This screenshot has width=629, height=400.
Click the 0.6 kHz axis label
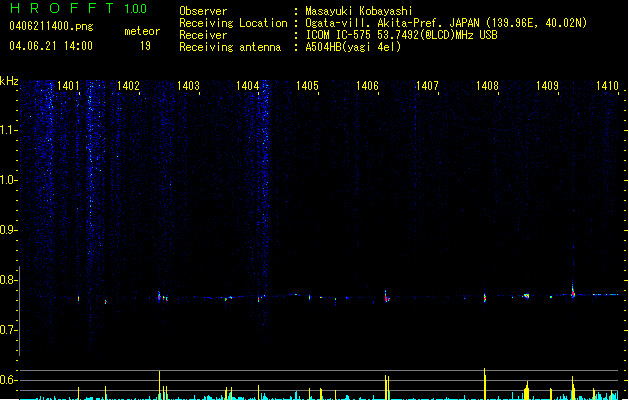pos(9,380)
